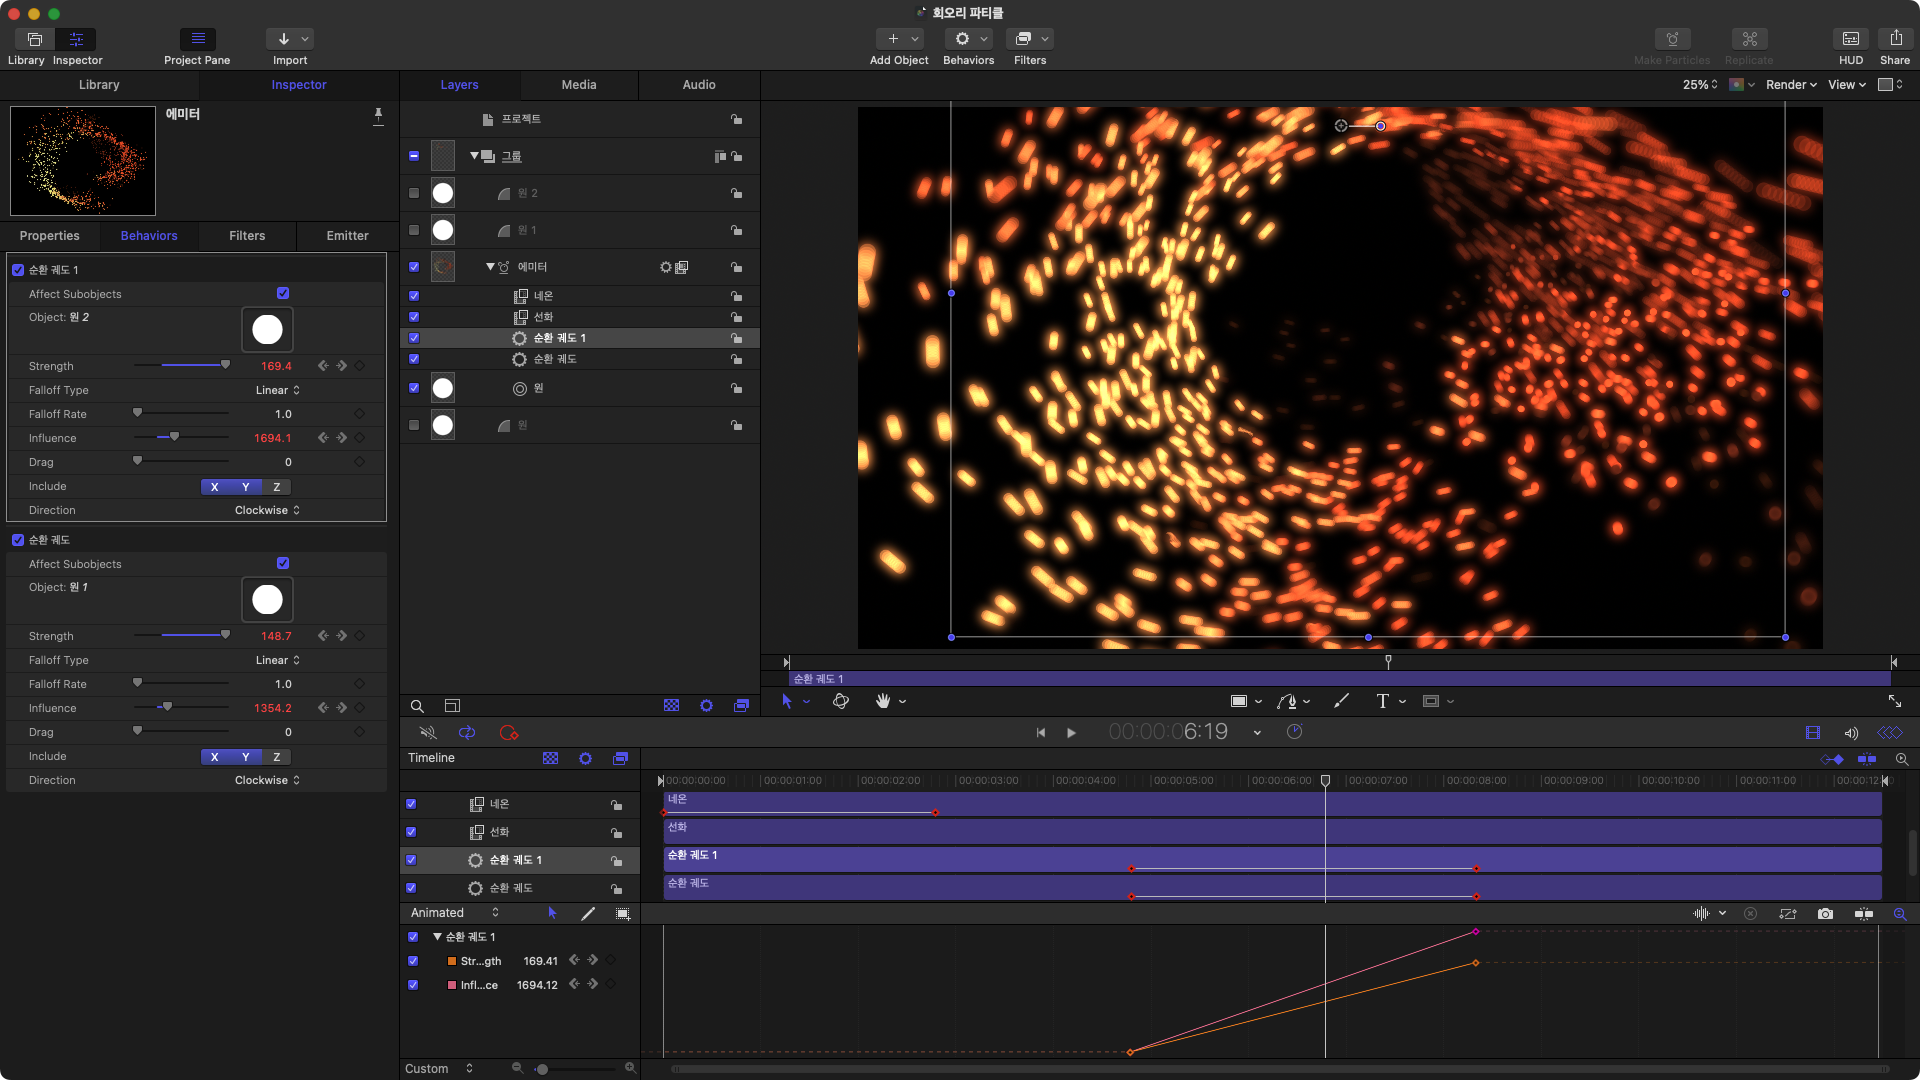Uncheck Affect Subobjects in 순환 궤도 1
The image size is (1920, 1080).
tap(283, 294)
